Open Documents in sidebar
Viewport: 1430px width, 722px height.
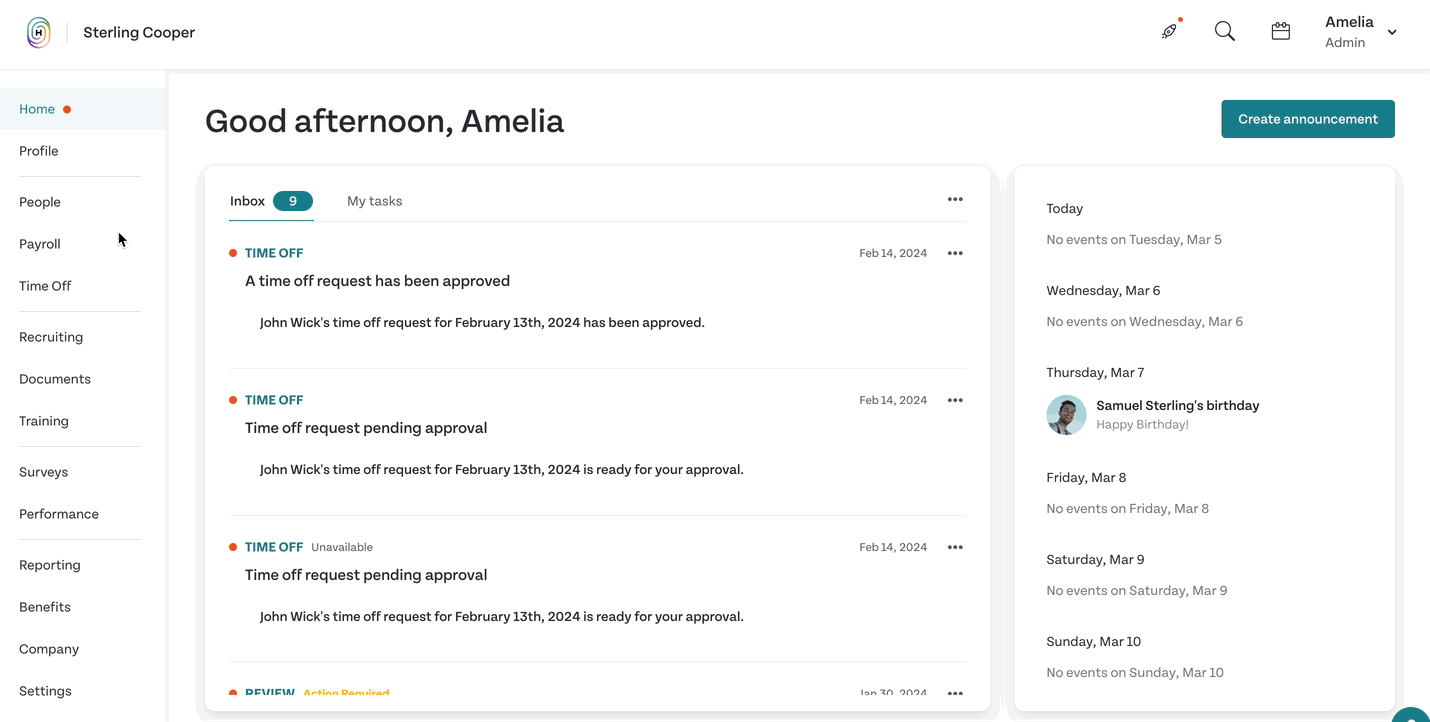coord(55,379)
